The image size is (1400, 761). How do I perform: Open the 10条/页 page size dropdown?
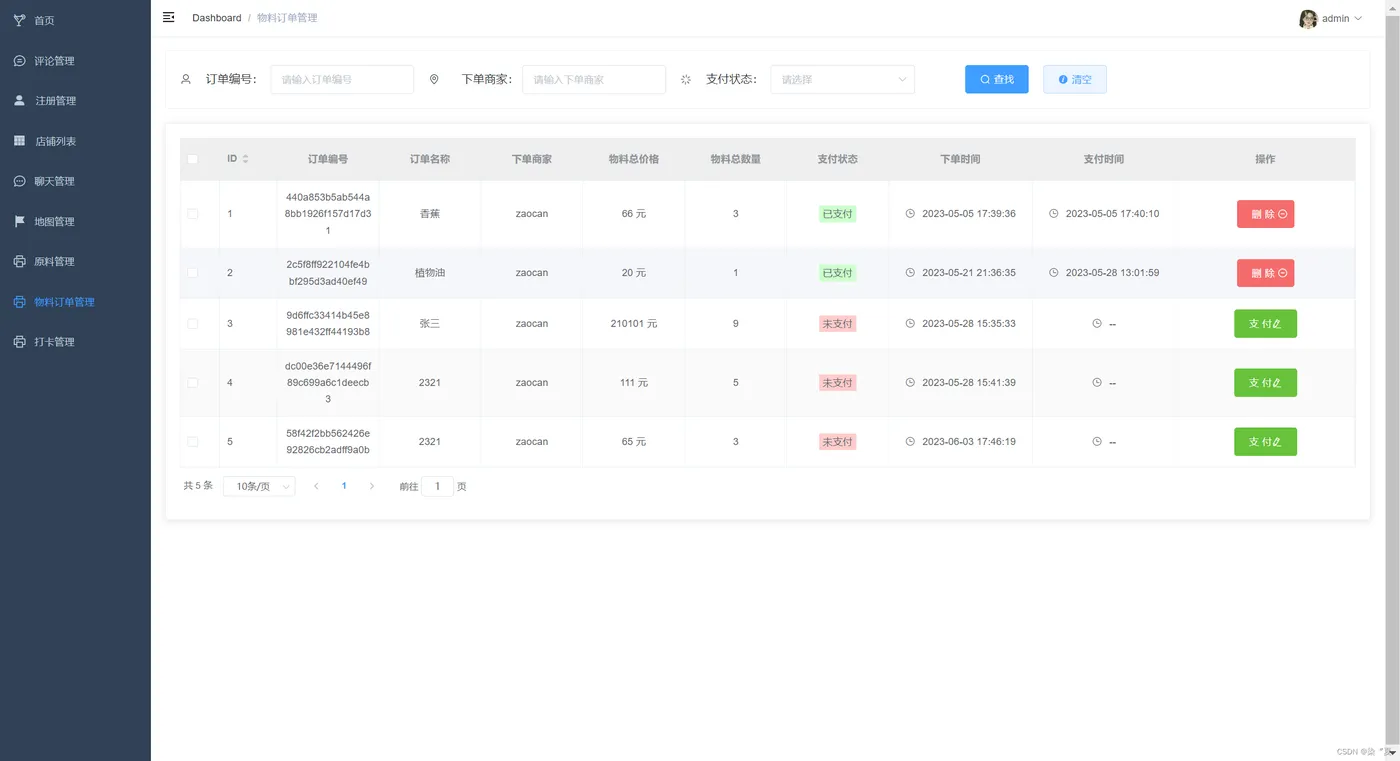[x=259, y=486]
